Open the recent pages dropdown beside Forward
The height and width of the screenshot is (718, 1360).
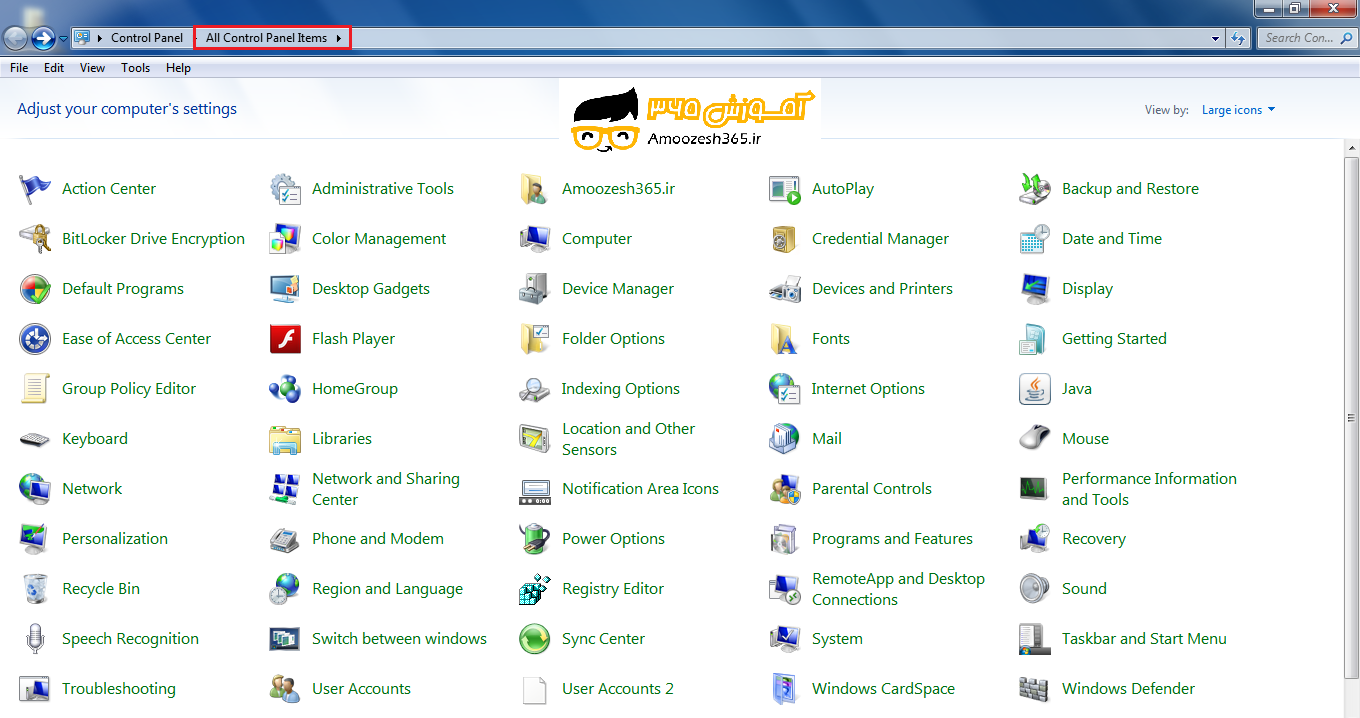coord(63,39)
